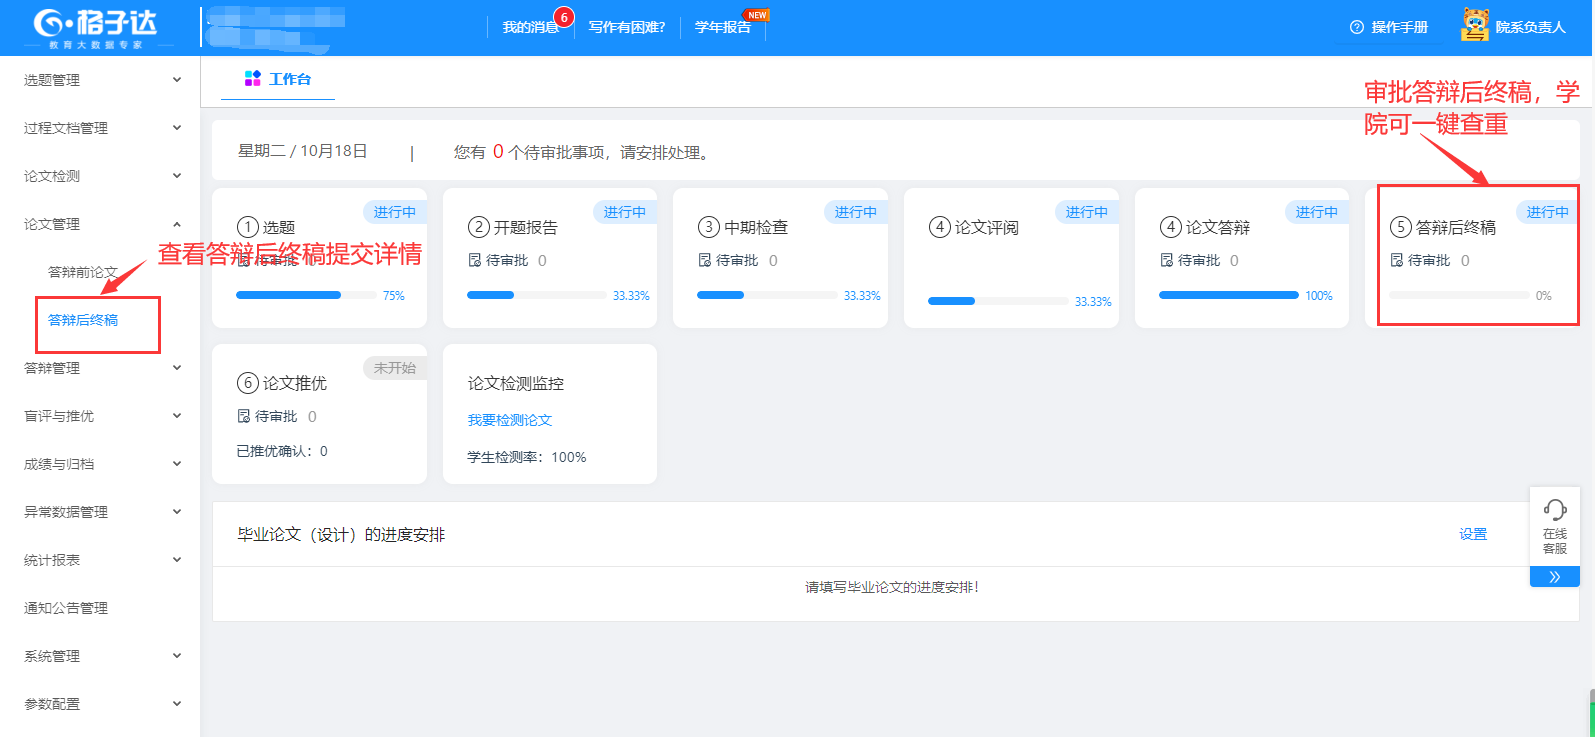The height and width of the screenshot is (737, 1595).
Task: Click 设置 for the progress schedule
Action: [x=1472, y=534]
